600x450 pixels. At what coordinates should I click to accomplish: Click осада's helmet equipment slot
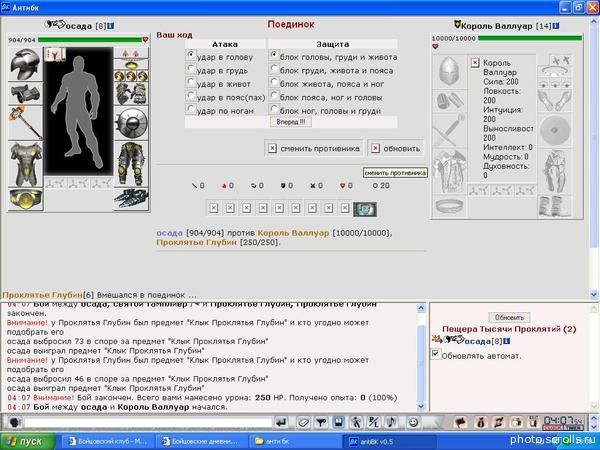tap(25, 64)
